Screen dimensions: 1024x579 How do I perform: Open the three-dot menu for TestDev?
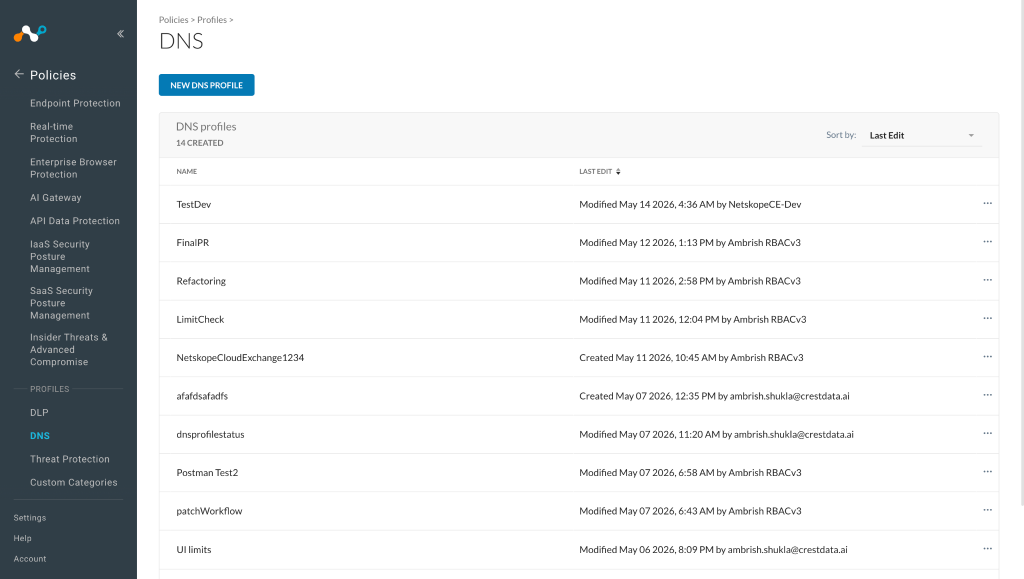click(x=987, y=204)
